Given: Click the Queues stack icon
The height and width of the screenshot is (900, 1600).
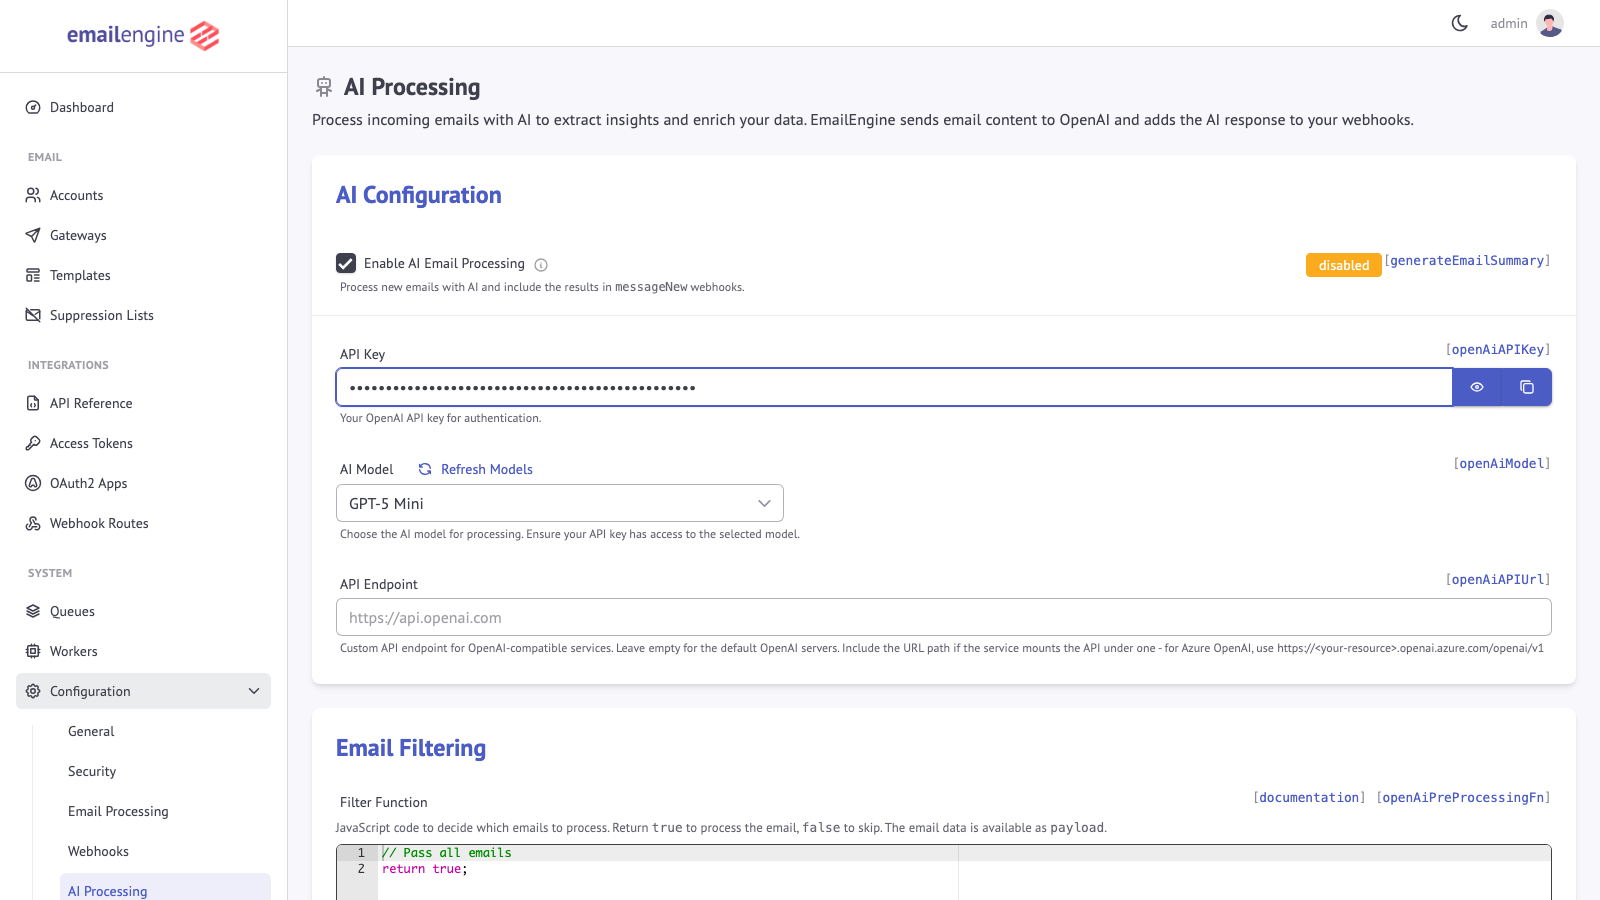Looking at the screenshot, I should point(33,611).
